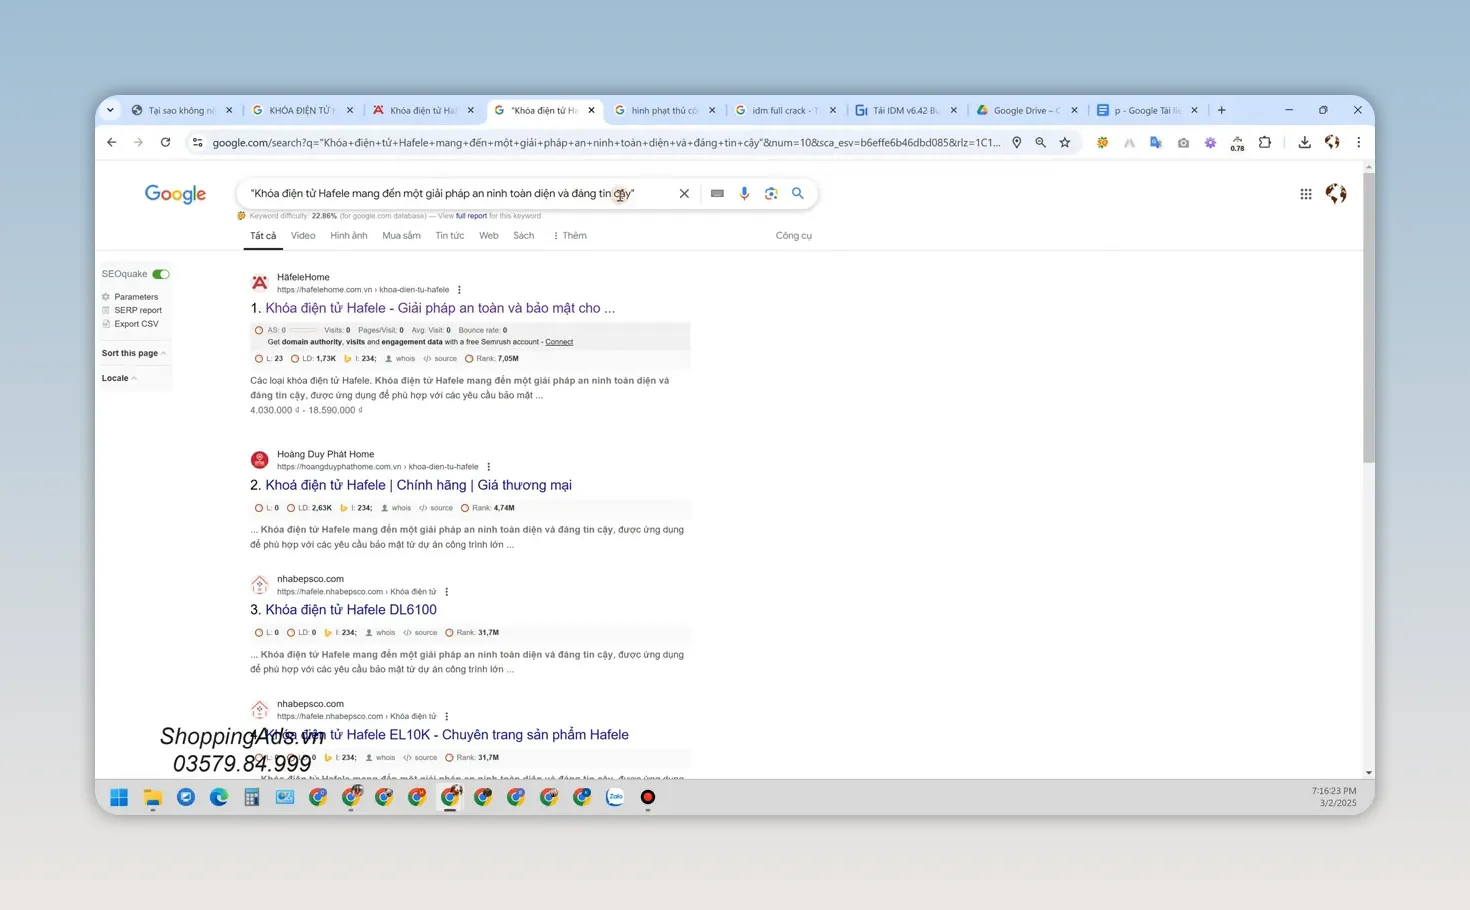This screenshot has height=910, width=1470.
Task: Open result 'Khoá điện tử Hafele | Chính hãng'
Action: [x=419, y=485]
